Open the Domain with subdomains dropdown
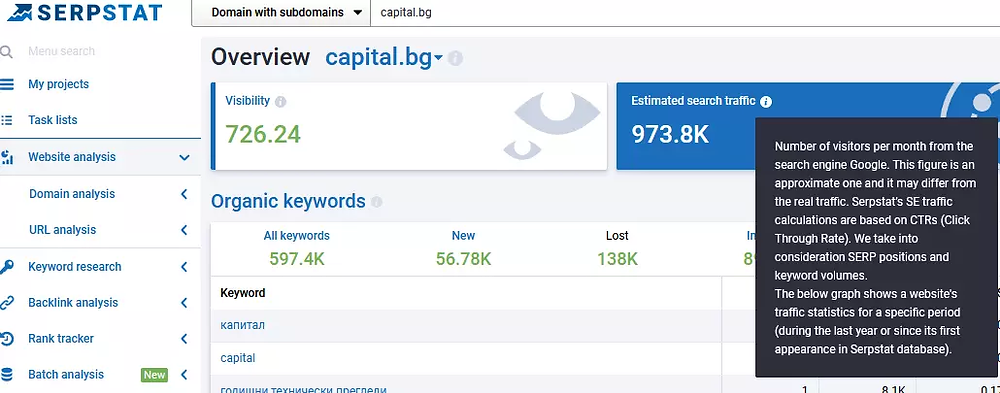Screen dimensions: 1000x393 coord(281,13)
